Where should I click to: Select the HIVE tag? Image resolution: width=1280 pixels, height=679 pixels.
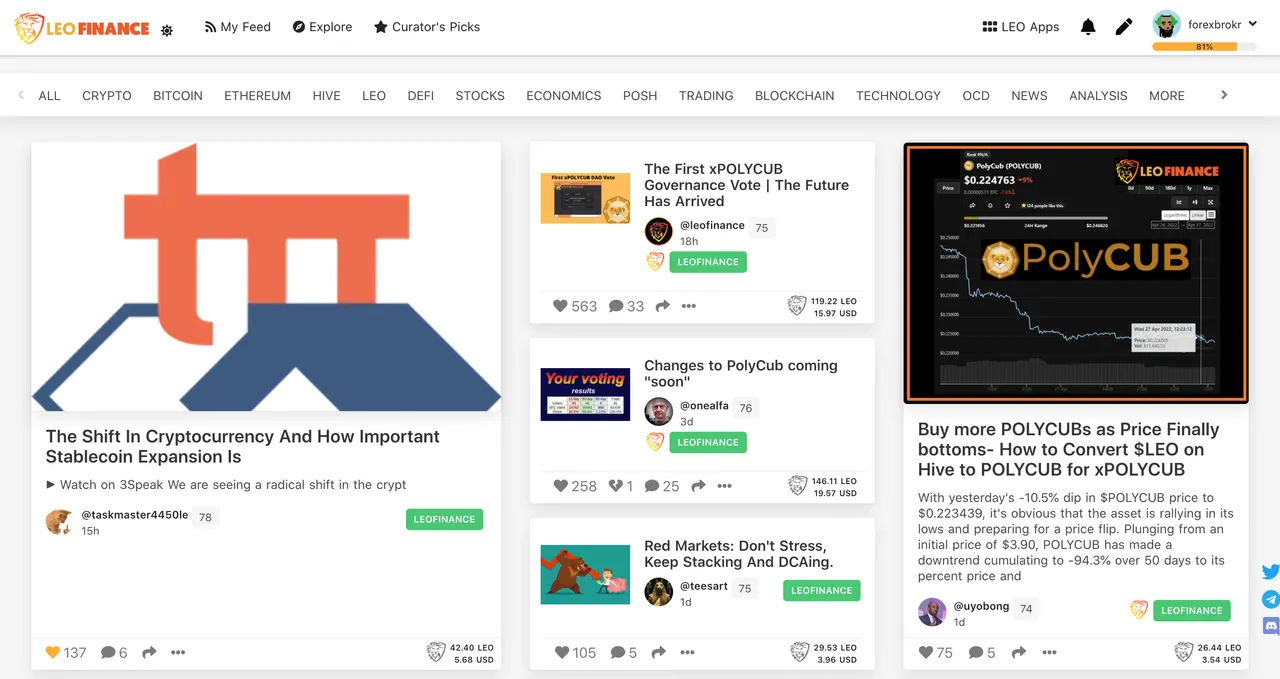tap(326, 96)
